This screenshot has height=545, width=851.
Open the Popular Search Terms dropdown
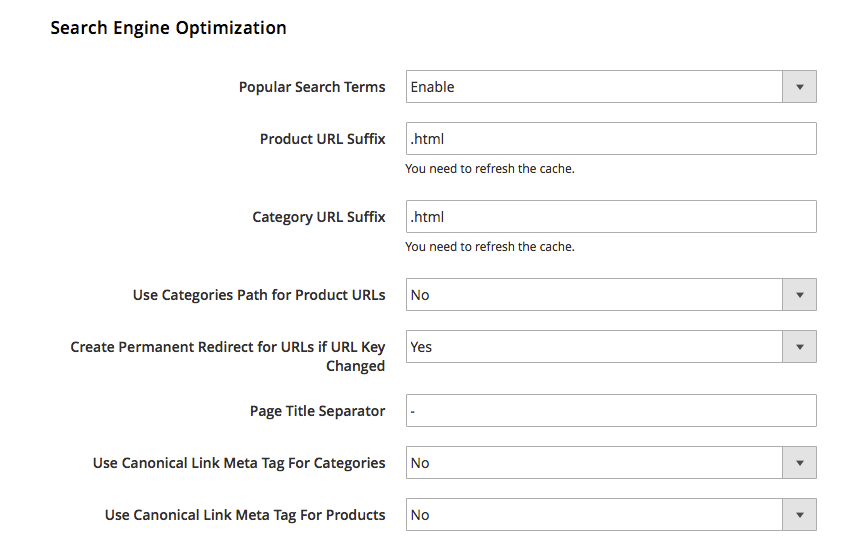(594, 87)
